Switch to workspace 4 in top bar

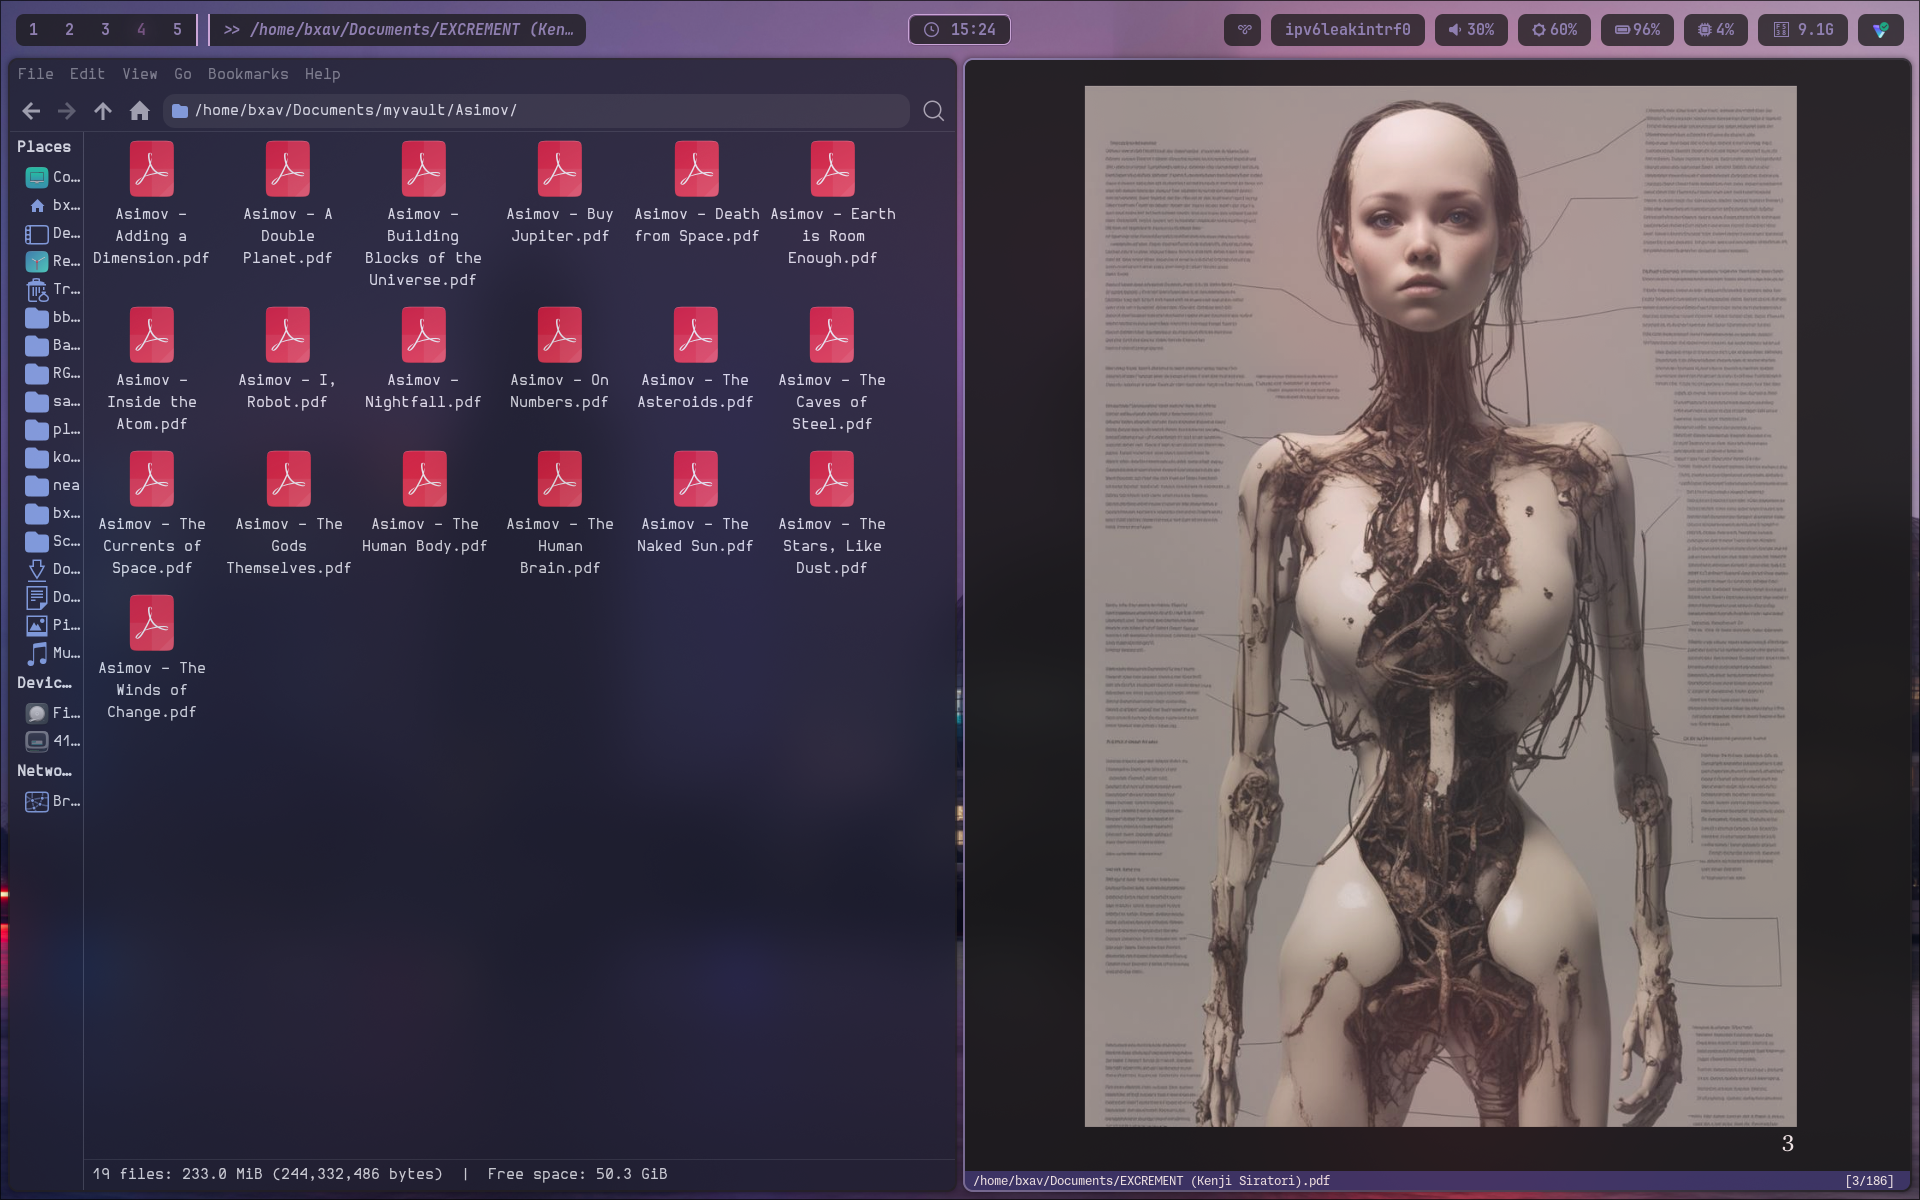pyautogui.click(x=142, y=30)
